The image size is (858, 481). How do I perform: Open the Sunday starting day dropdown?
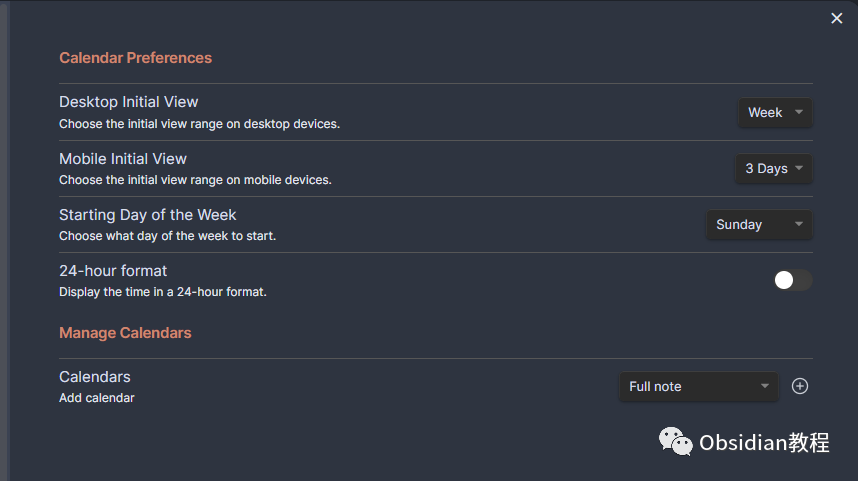point(759,224)
